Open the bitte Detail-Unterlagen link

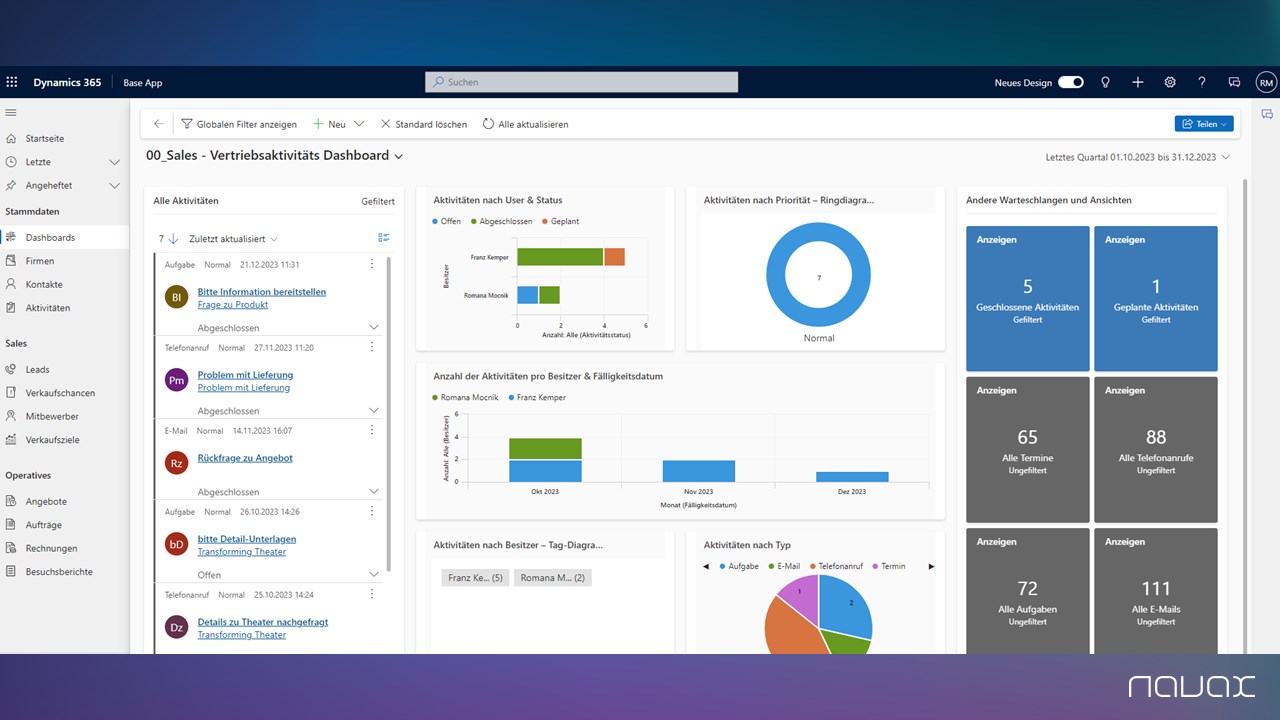(246, 539)
